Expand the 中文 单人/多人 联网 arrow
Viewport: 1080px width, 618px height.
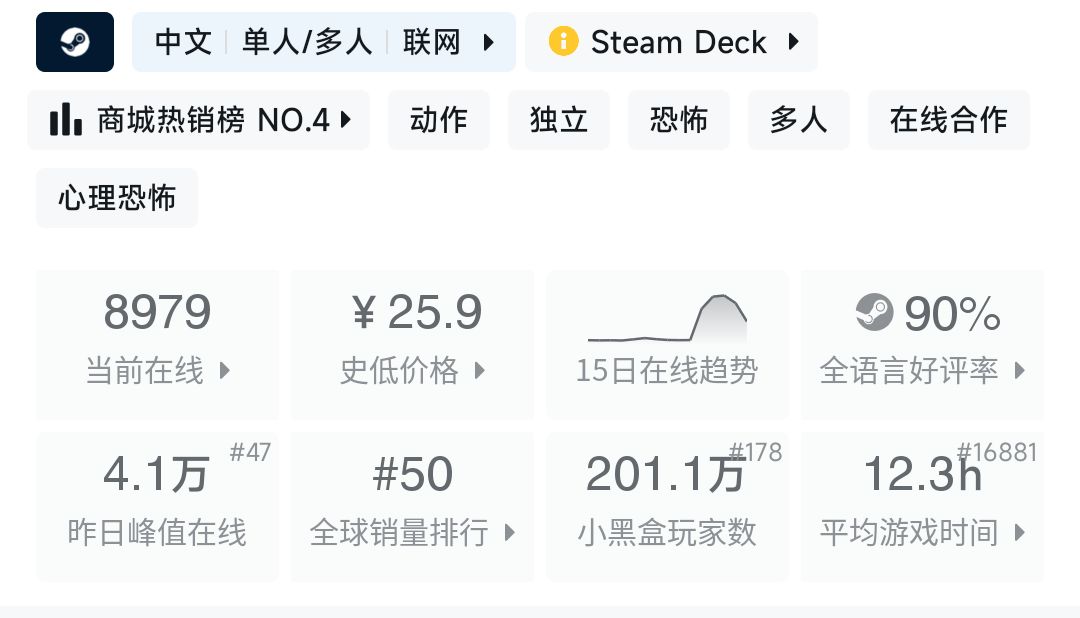(x=489, y=42)
